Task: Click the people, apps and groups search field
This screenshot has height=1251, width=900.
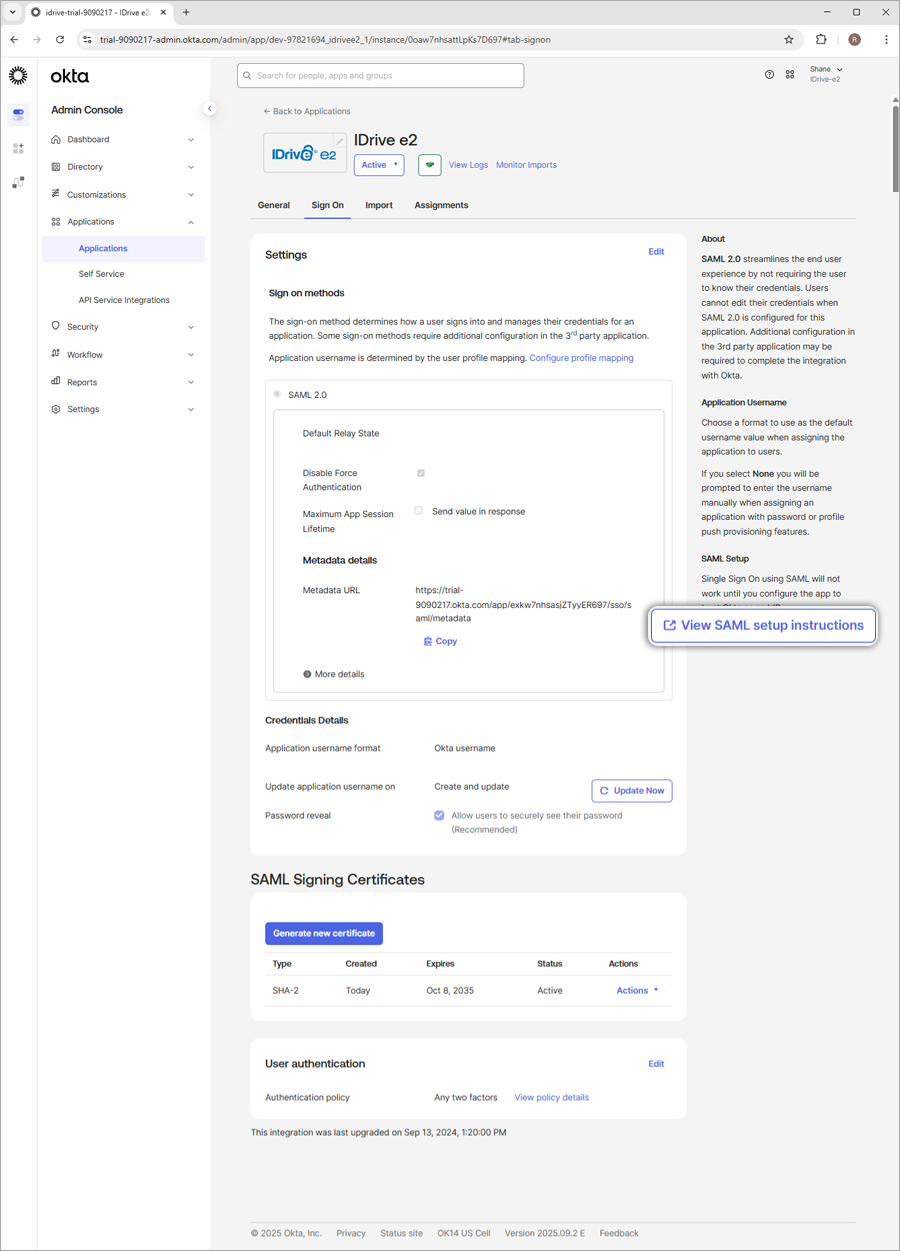Action: (x=381, y=76)
